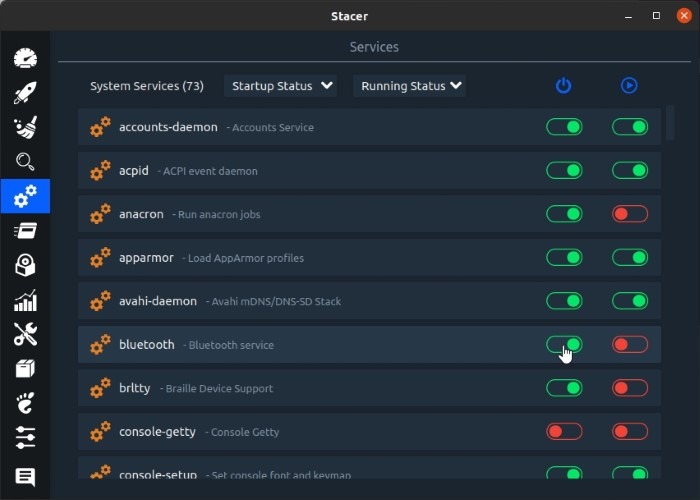Stop avahi-daemon via running toggle
This screenshot has width=700, height=500.
pos(630,301)
